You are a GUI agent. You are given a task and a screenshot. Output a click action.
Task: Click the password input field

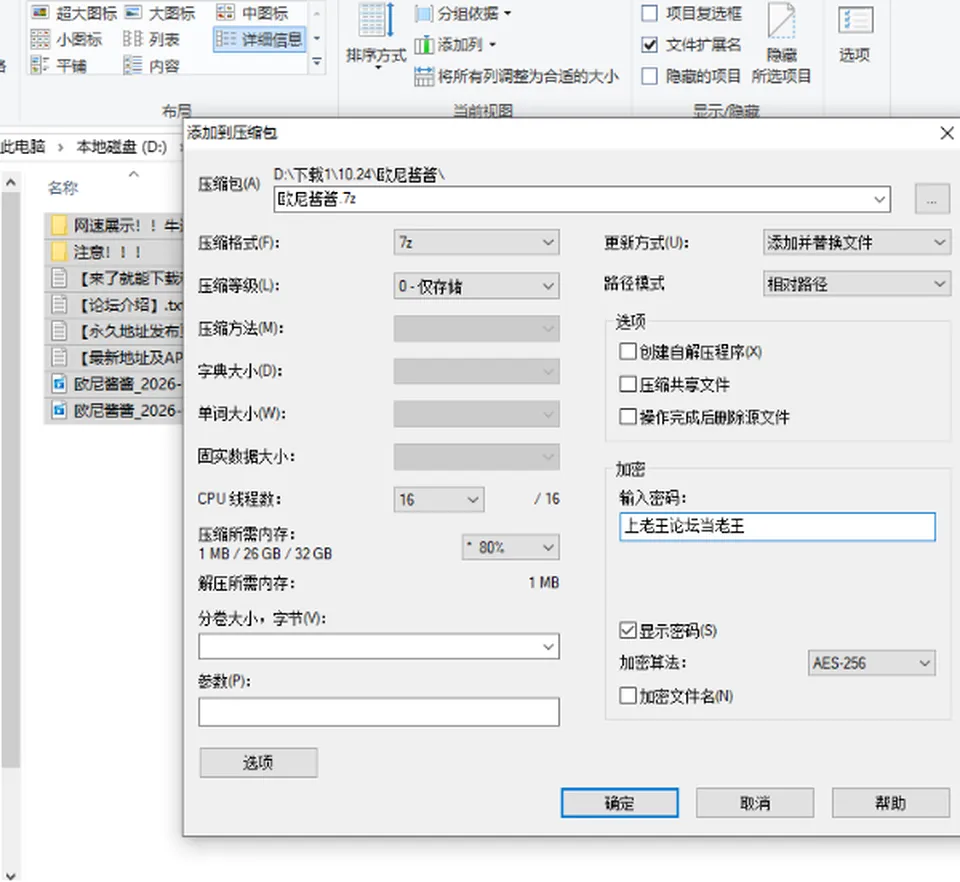[x=777, y=526]
